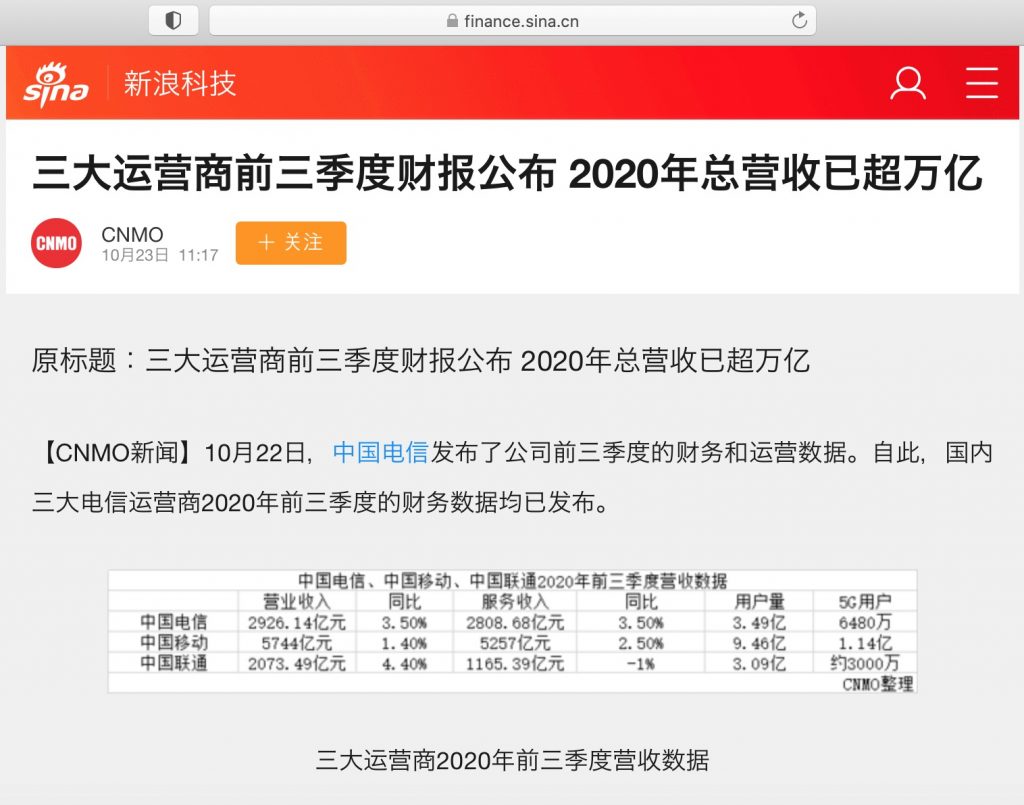The width and height of the screenshot is (1024, 805).
Task: Click the table row label 中国联通
Action: pos(173,663)
